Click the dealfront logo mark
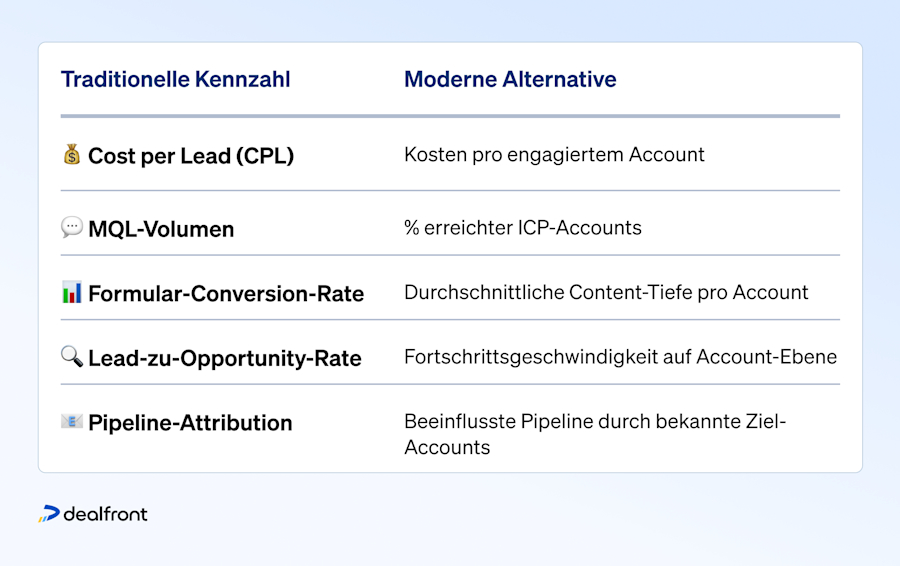Viewport: 900px width, 566px height. (x=49, y=514)
